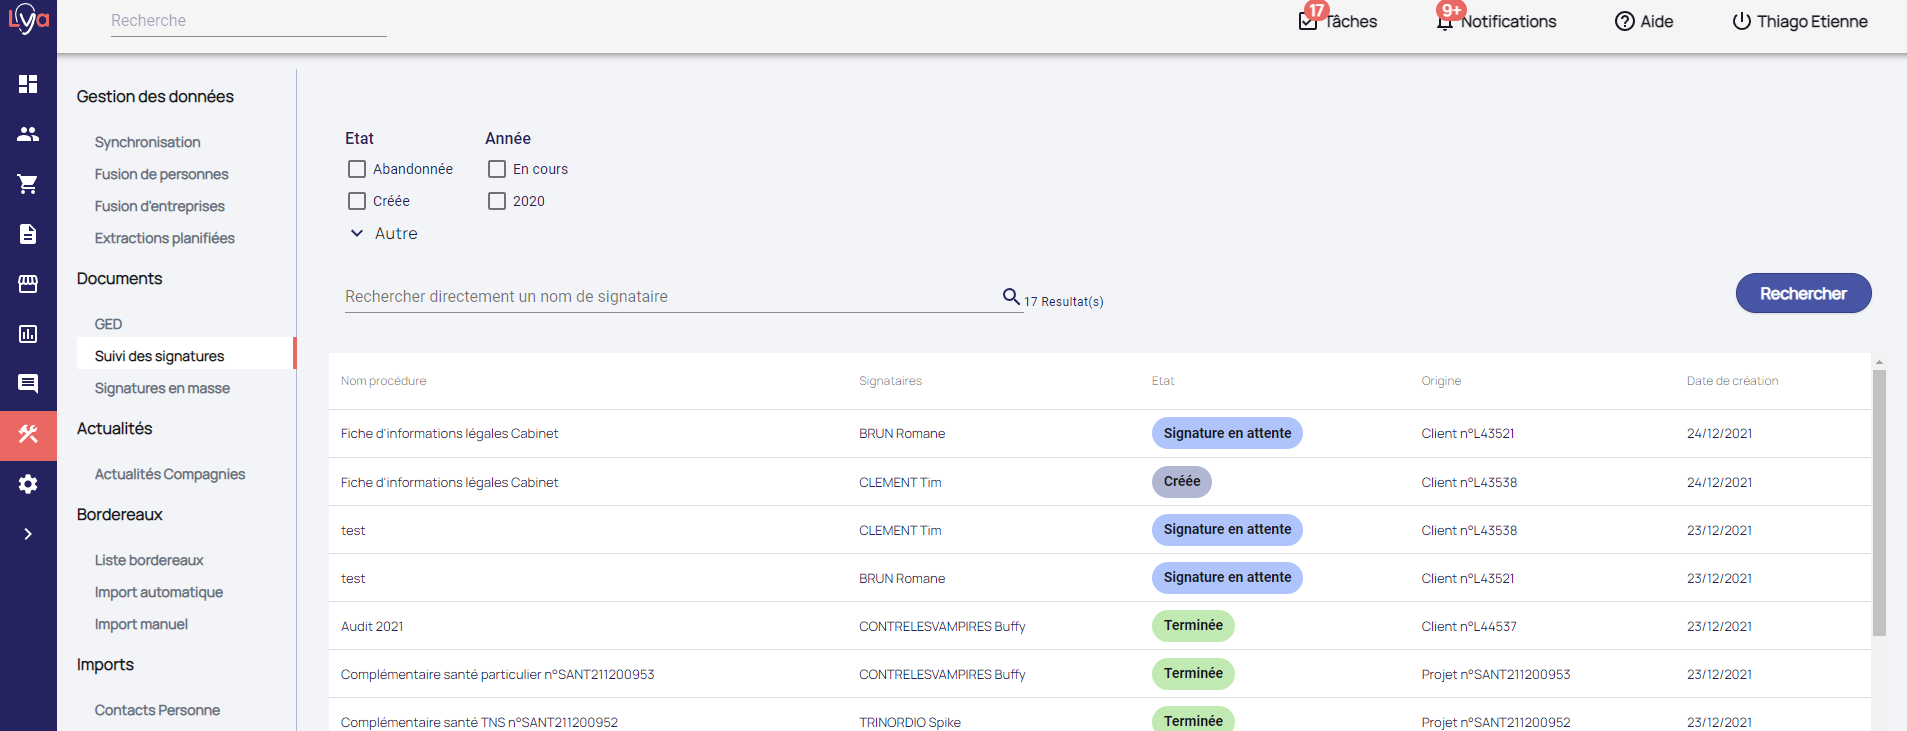Open the settings gear sidebar icon

coord(28,484)
